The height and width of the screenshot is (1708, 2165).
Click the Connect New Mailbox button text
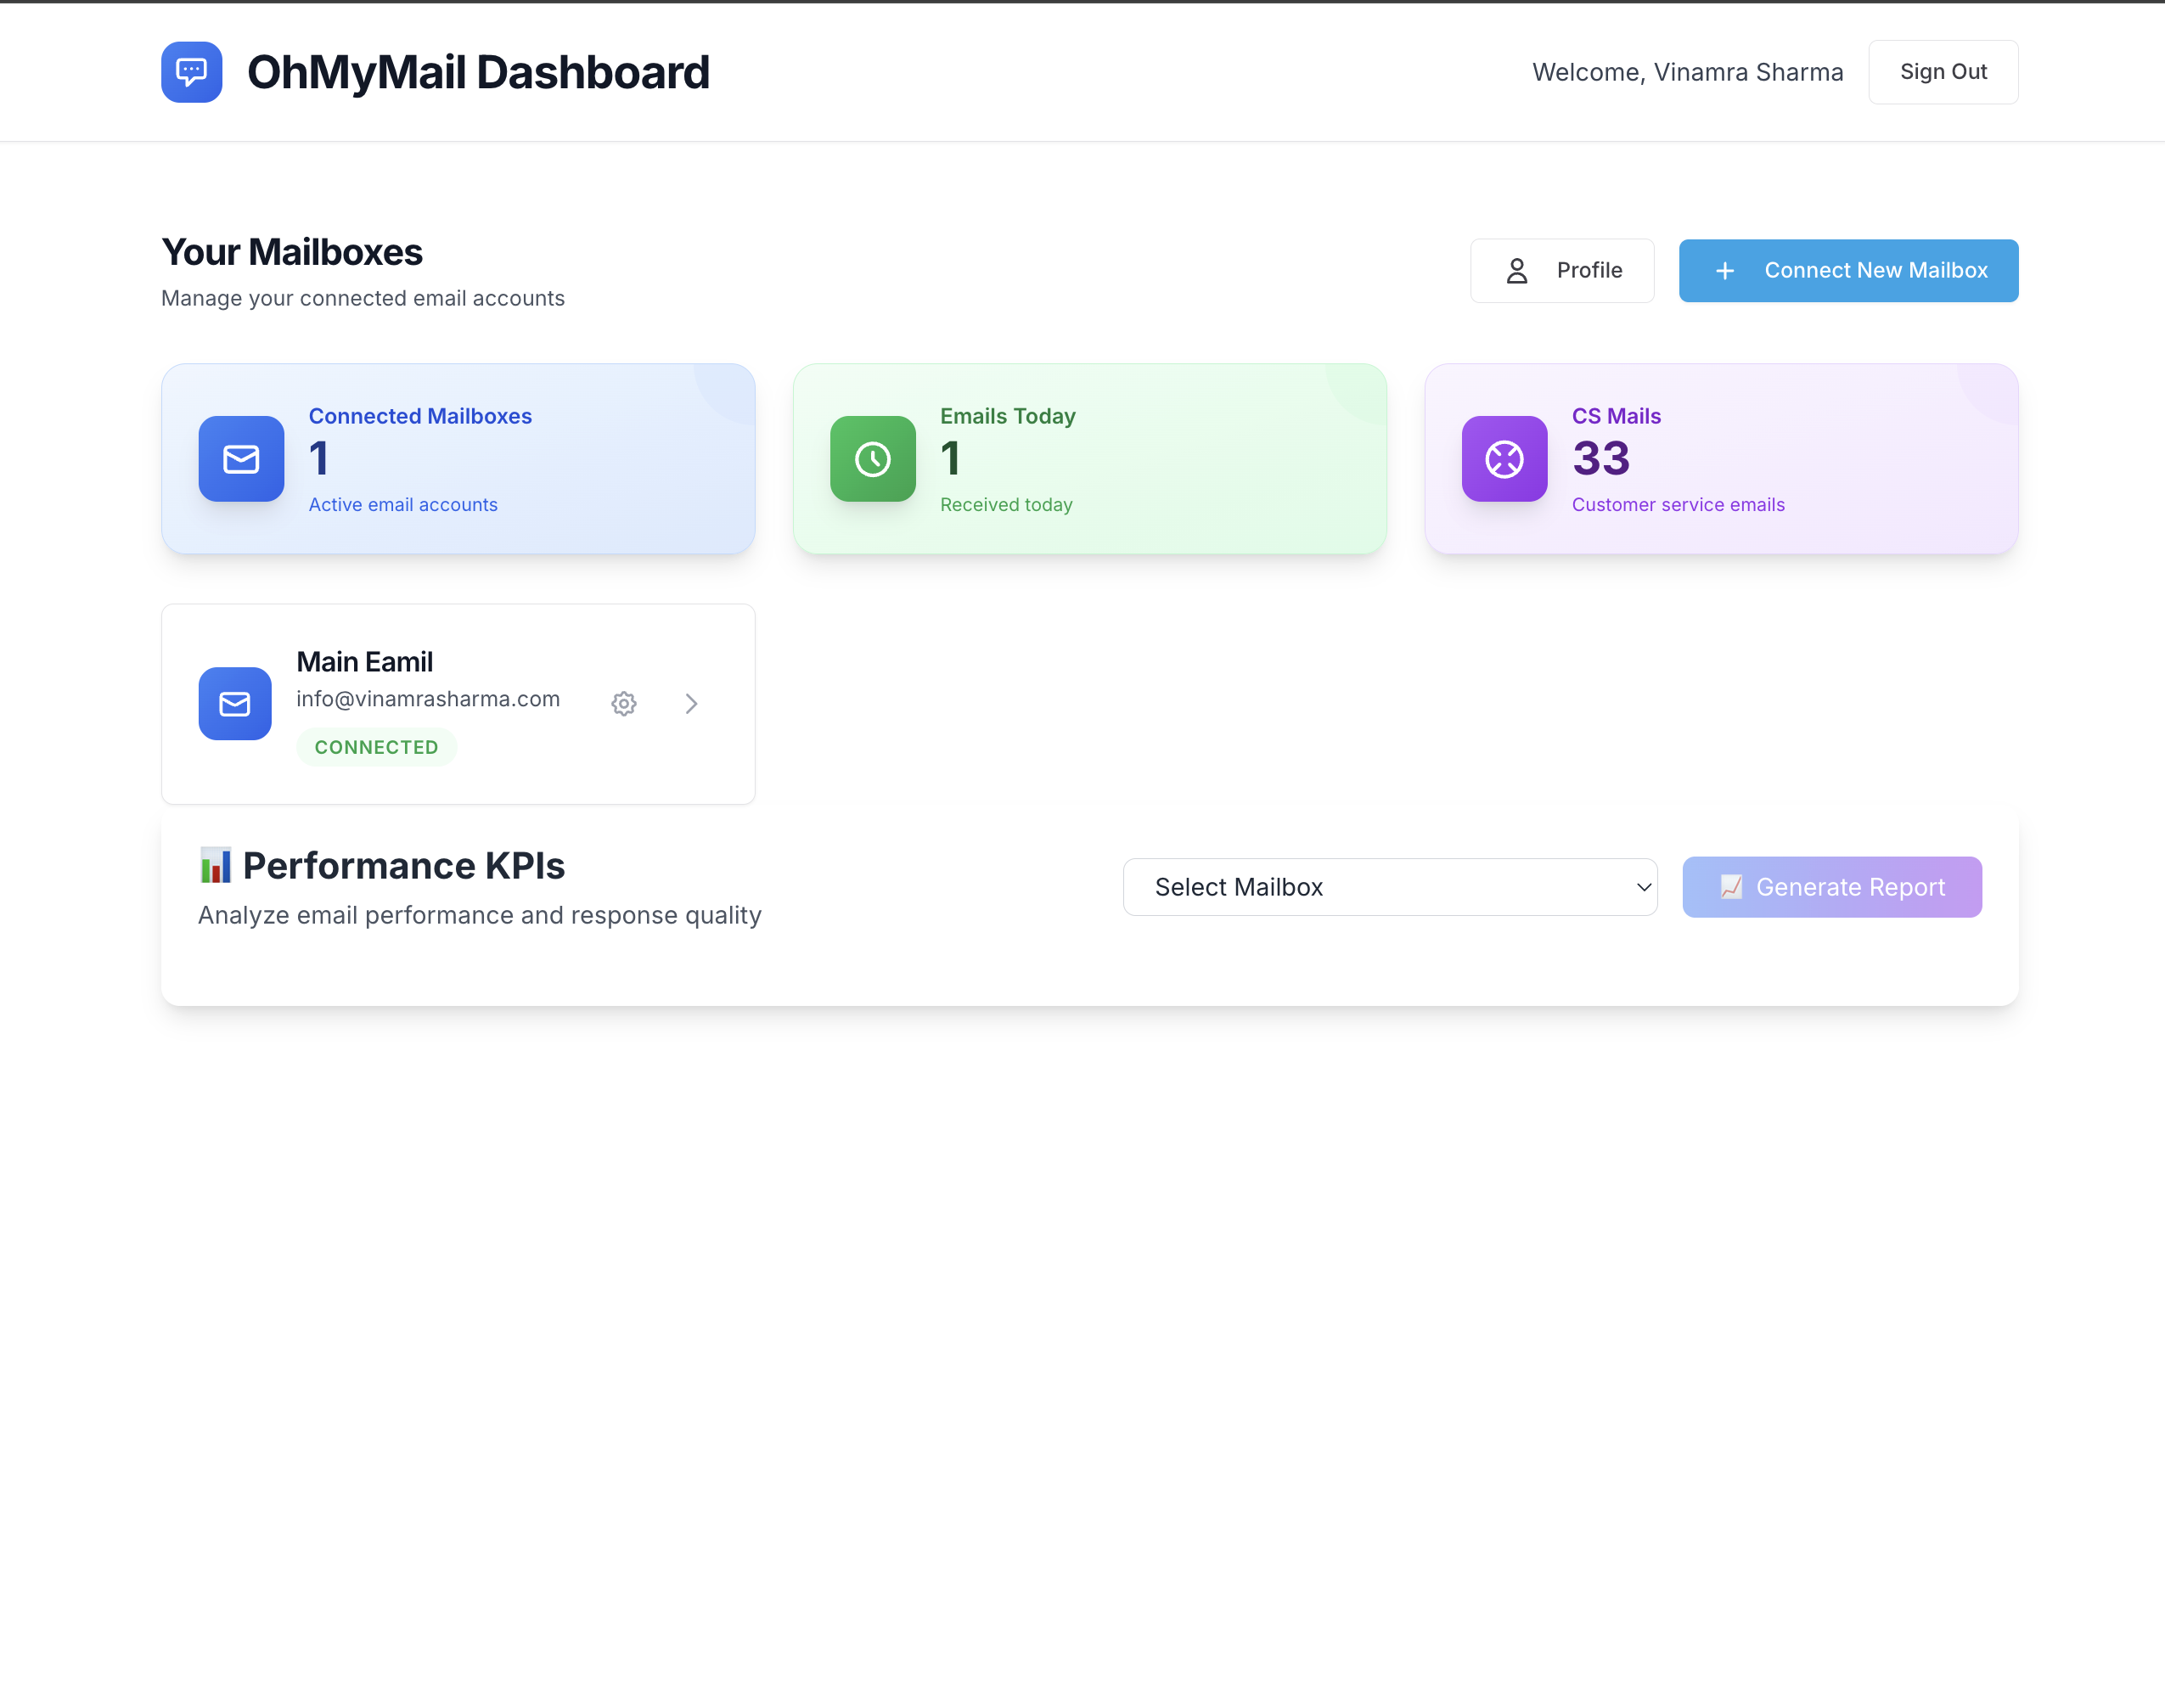tap(1875, 271)
